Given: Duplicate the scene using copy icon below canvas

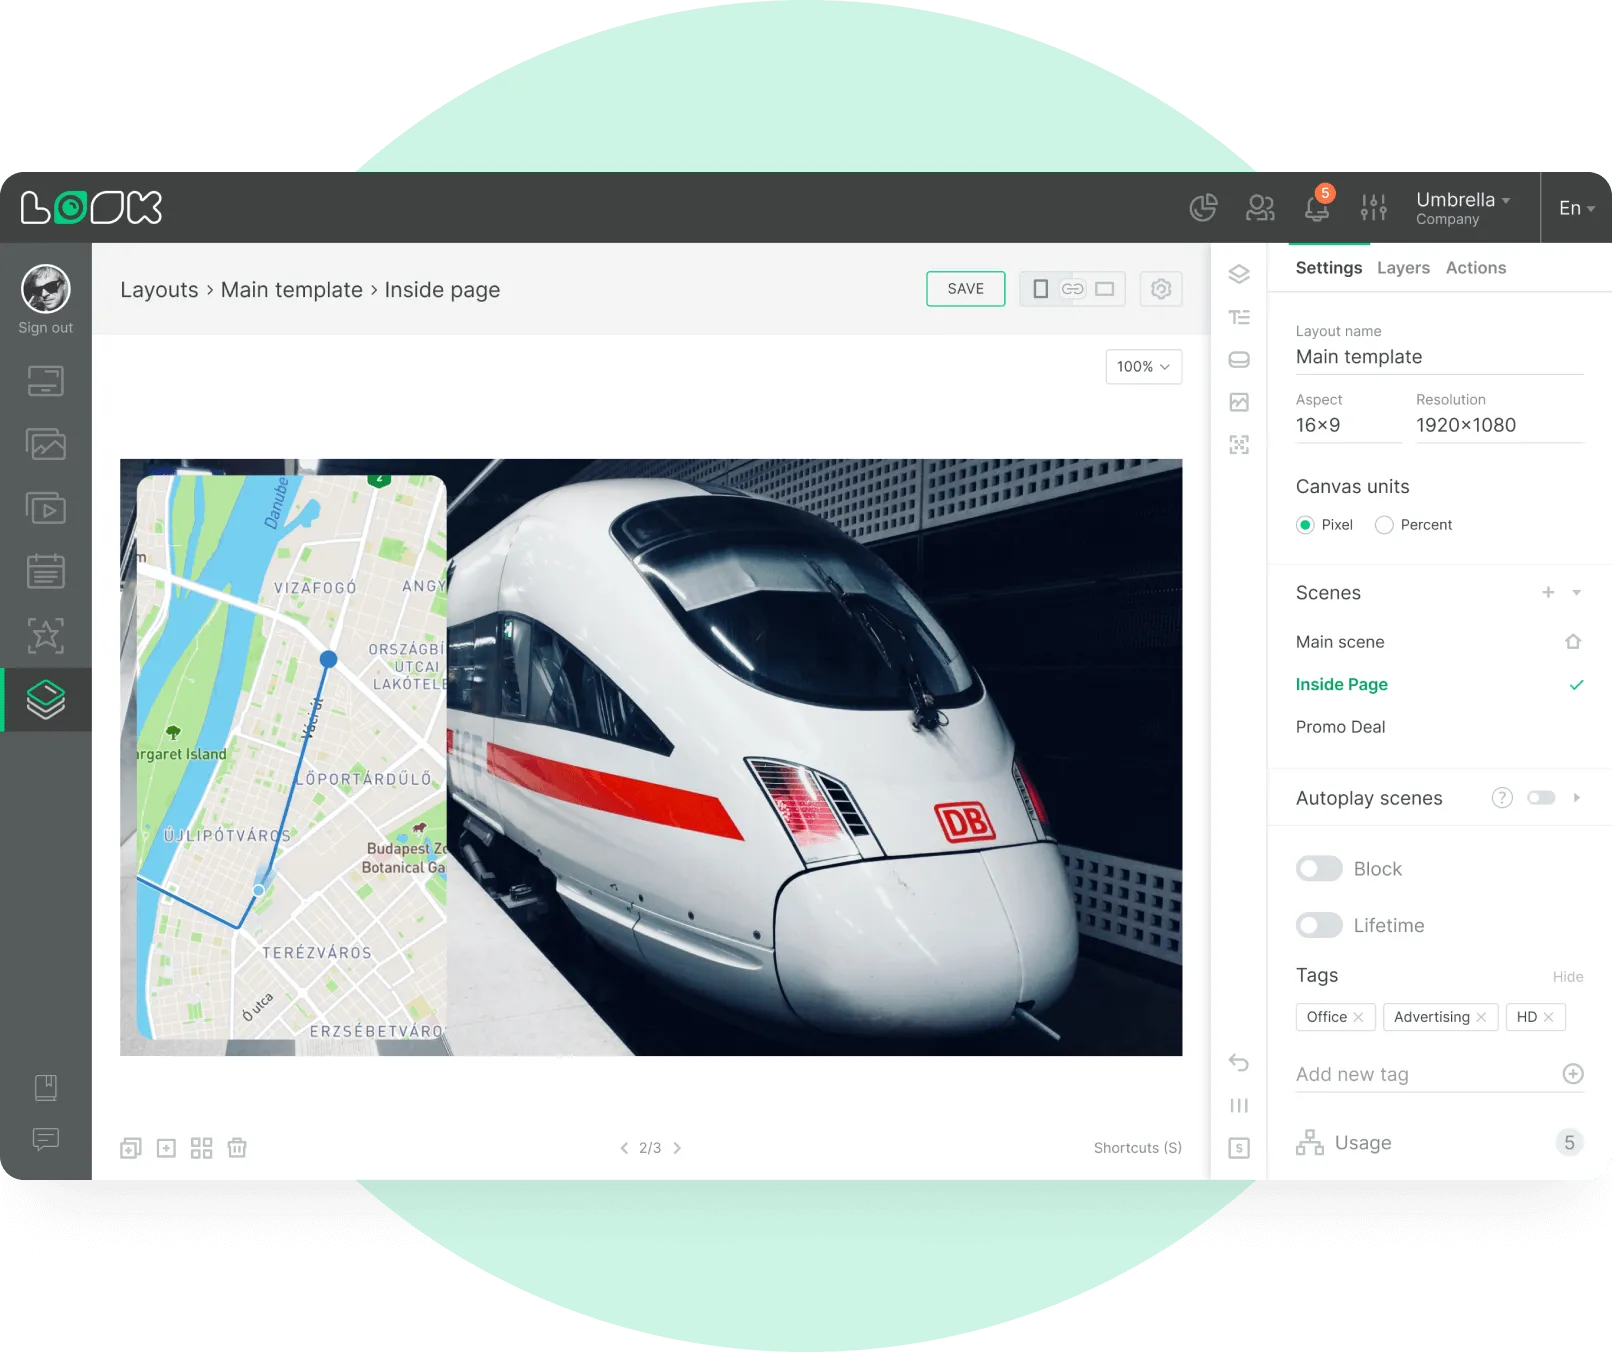Looking at the screenshot, I should (x=130, y=1148).
